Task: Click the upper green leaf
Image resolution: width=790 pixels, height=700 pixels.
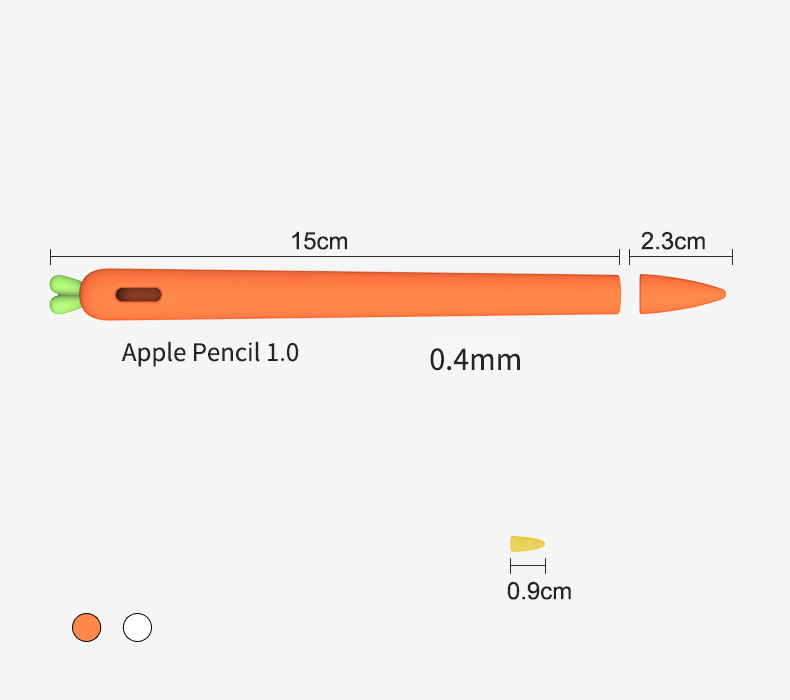Action: click(65, 285)
